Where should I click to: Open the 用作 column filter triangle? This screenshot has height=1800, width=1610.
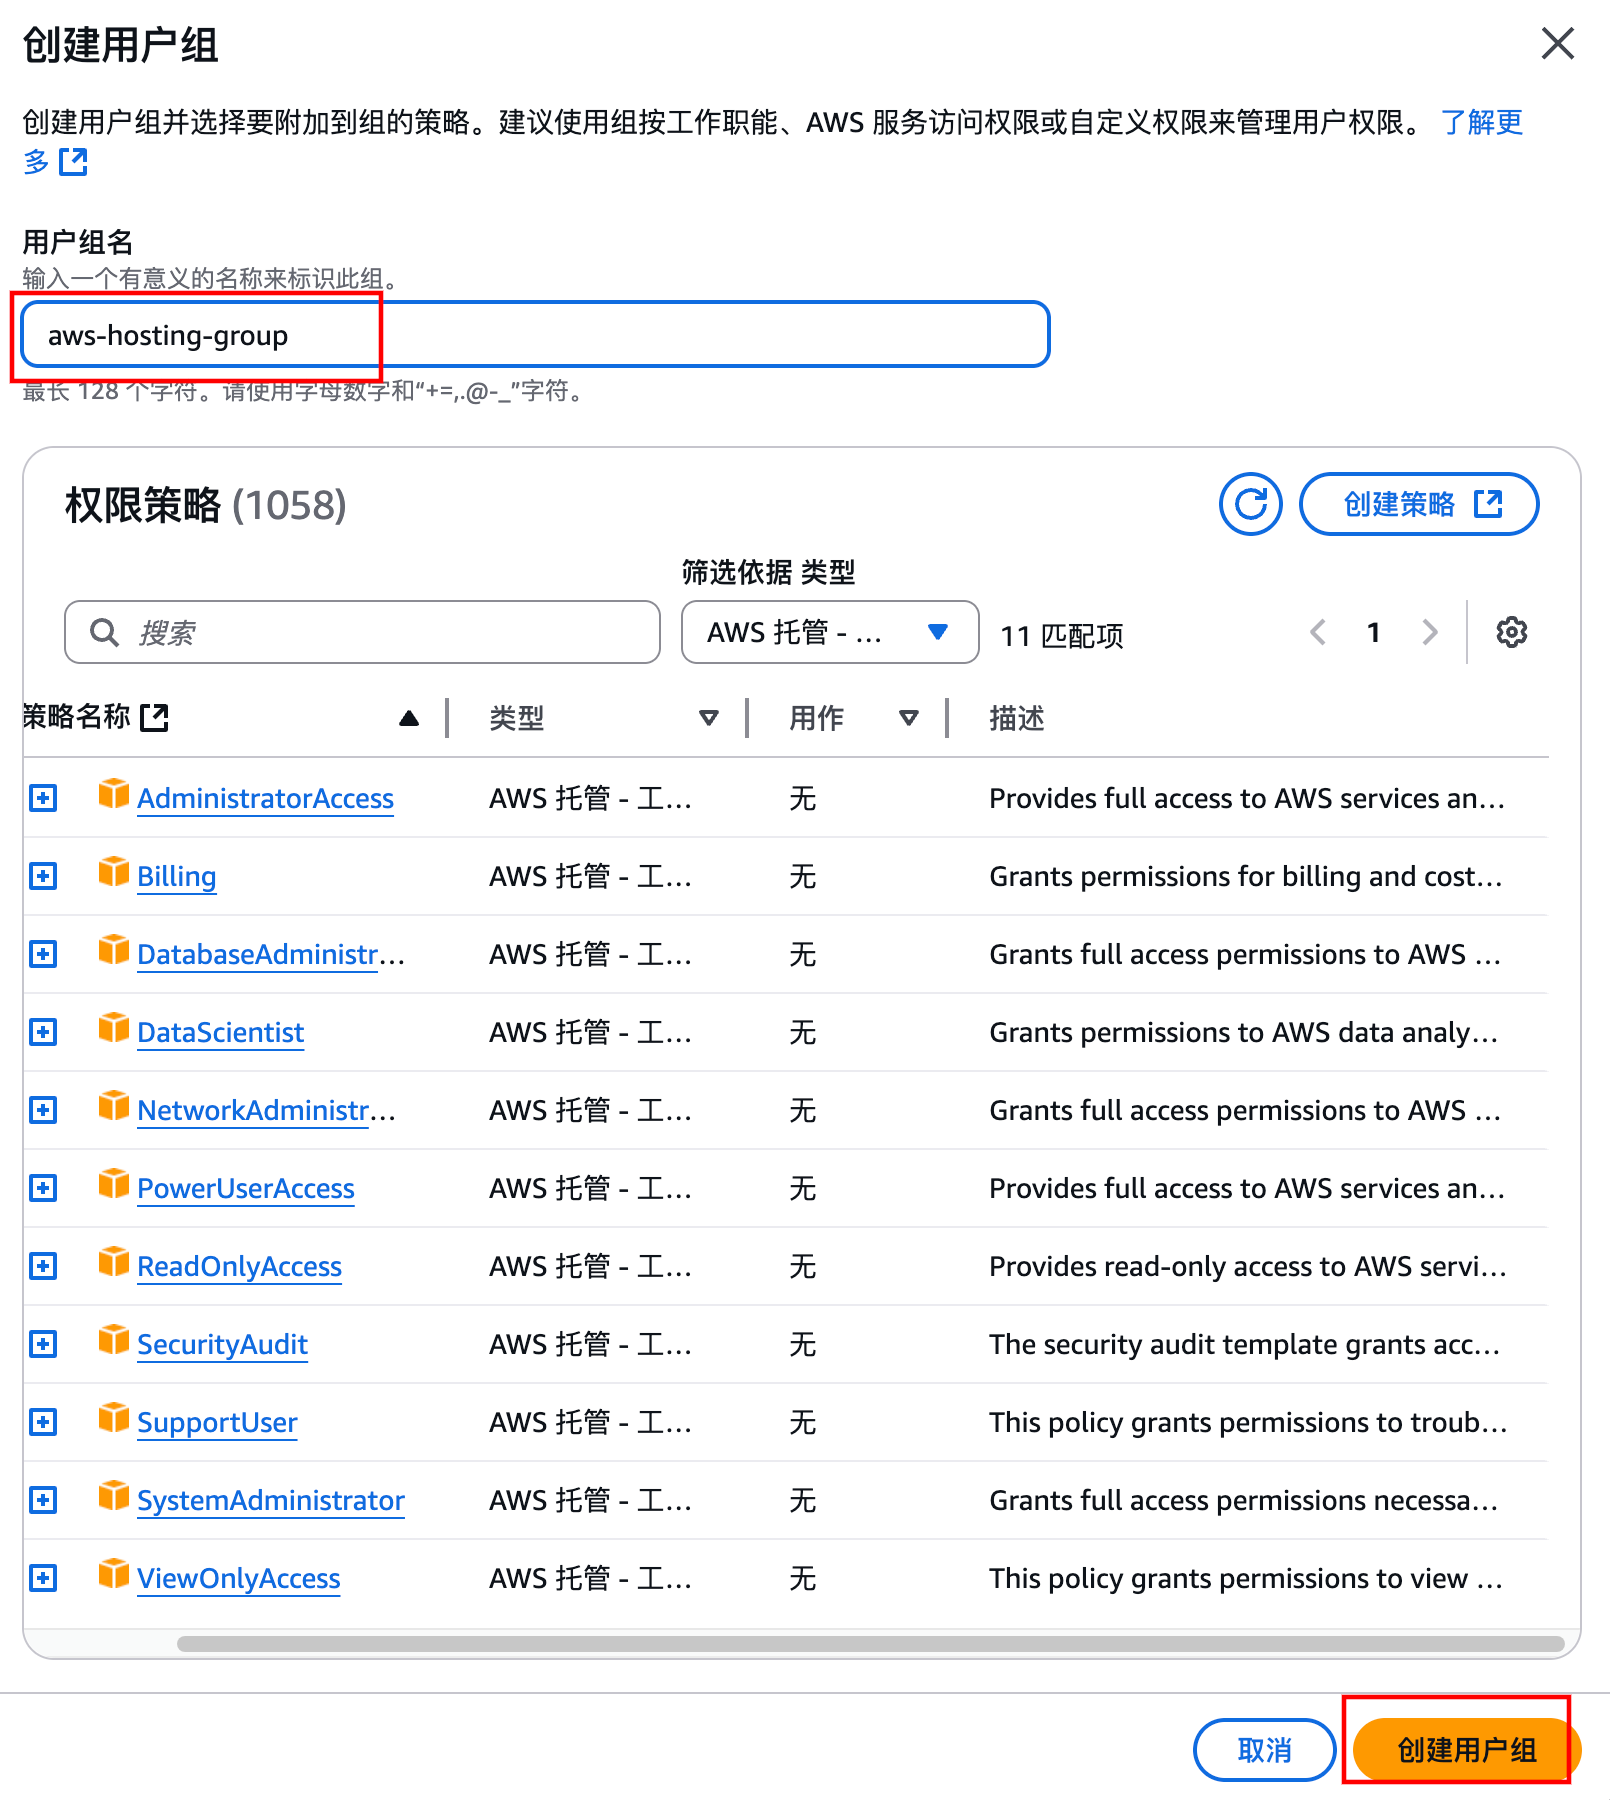coord(908,718)
